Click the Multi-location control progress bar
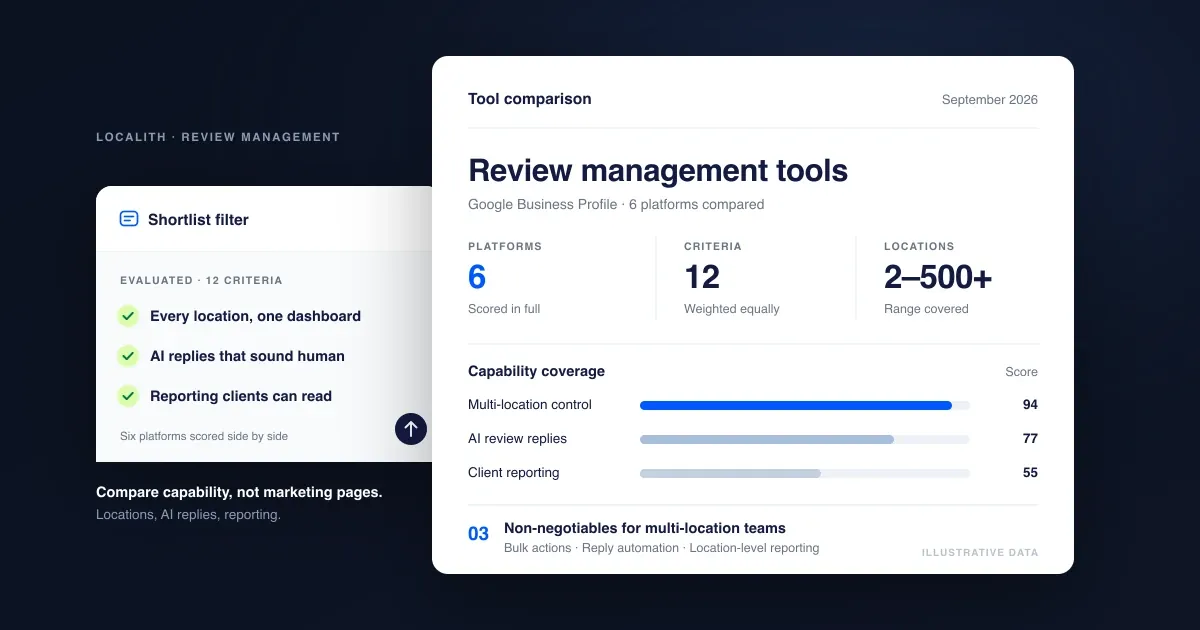This screenshot has height=630, width=1200. click(x=805, y=405)
